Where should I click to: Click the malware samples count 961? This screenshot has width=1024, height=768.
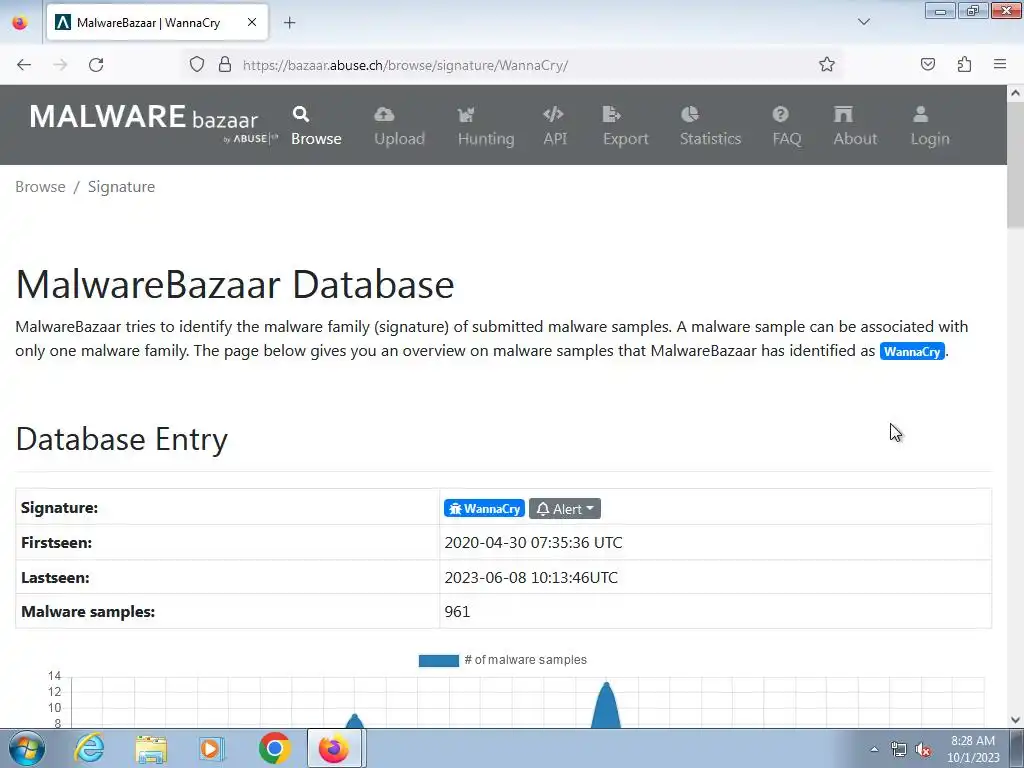457,612
